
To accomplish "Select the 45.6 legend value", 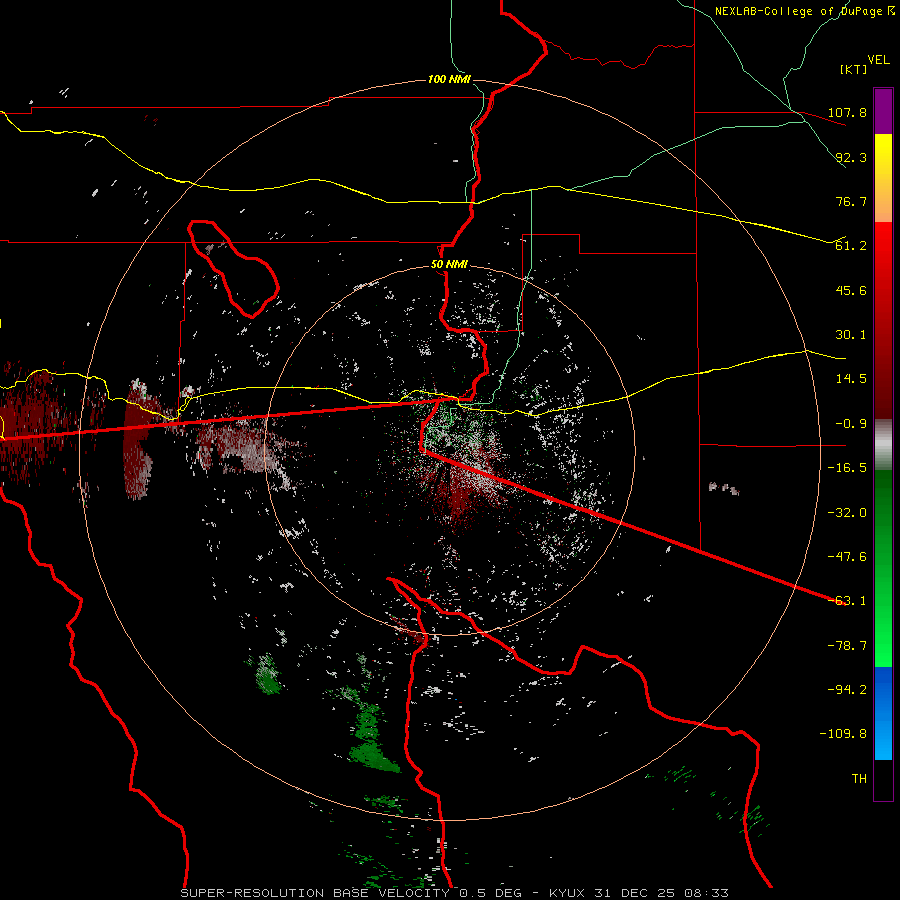I will [x=851, y=290].
